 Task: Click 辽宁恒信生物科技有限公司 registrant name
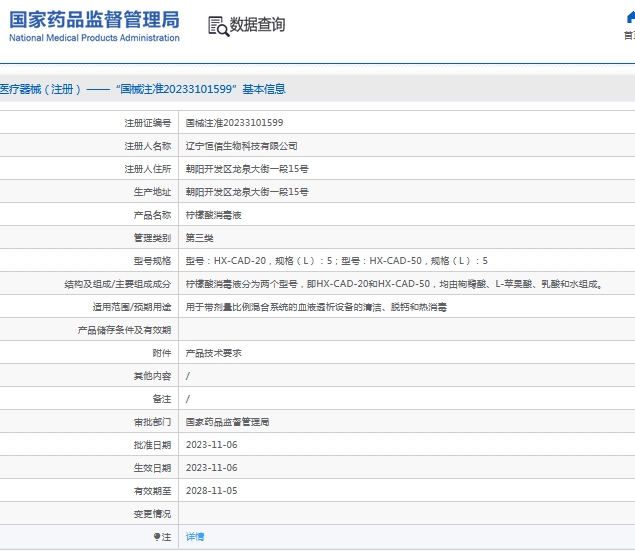tap(241, 146)
